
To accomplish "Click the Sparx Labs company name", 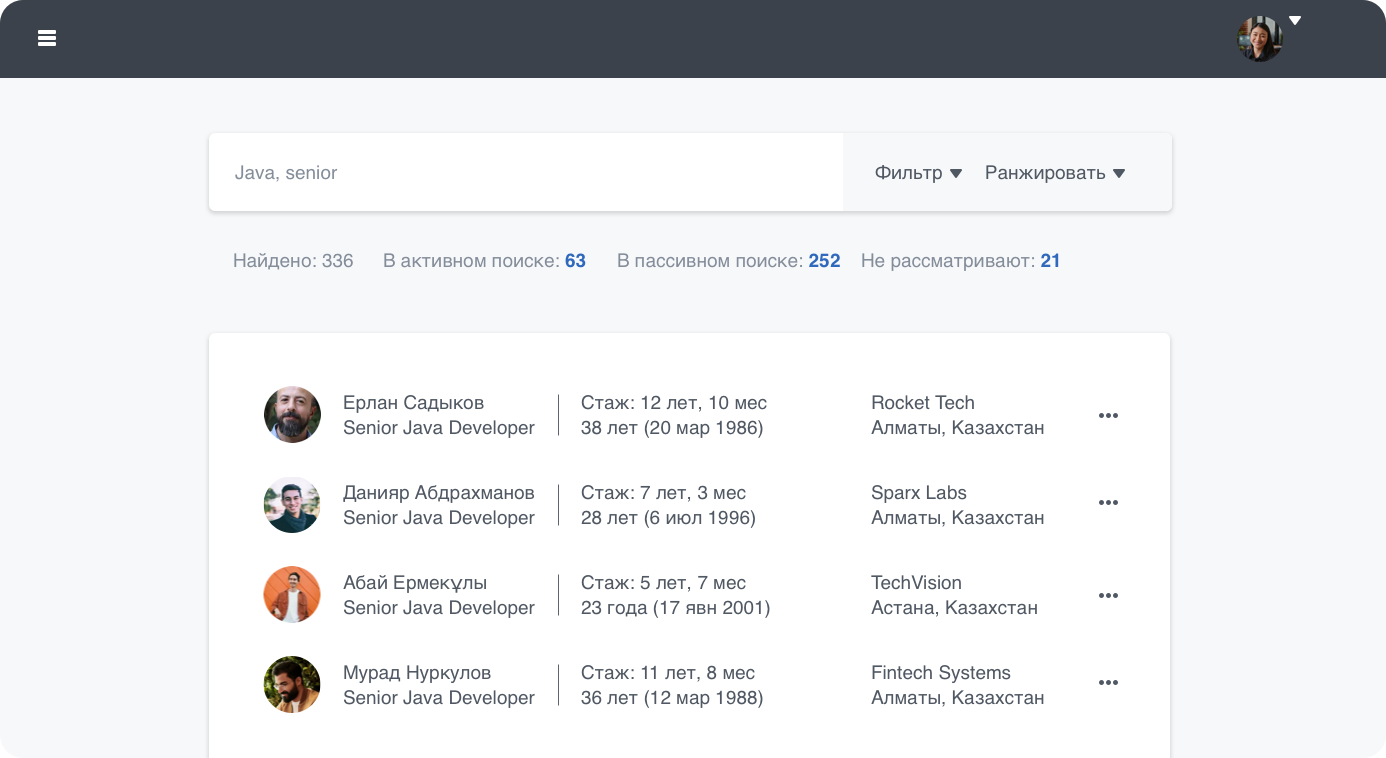I will click(918, 493).
